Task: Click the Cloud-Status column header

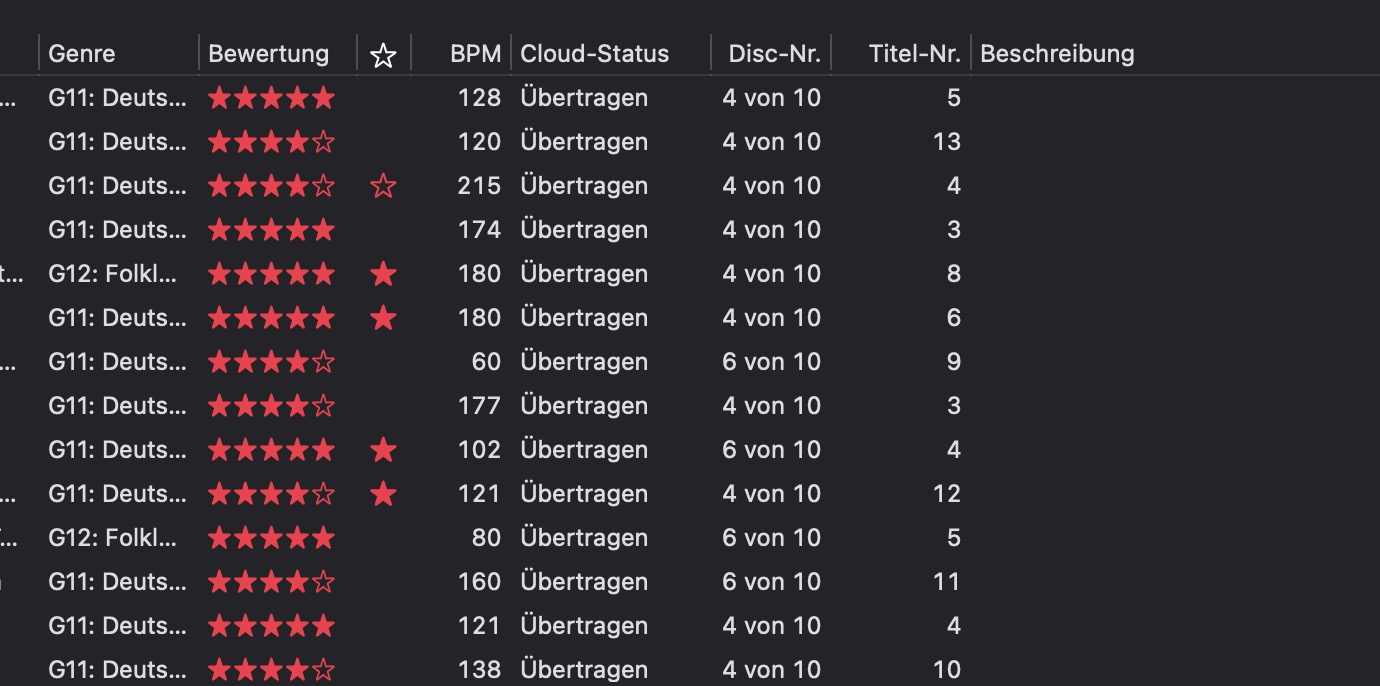Action: pos(594,54)
